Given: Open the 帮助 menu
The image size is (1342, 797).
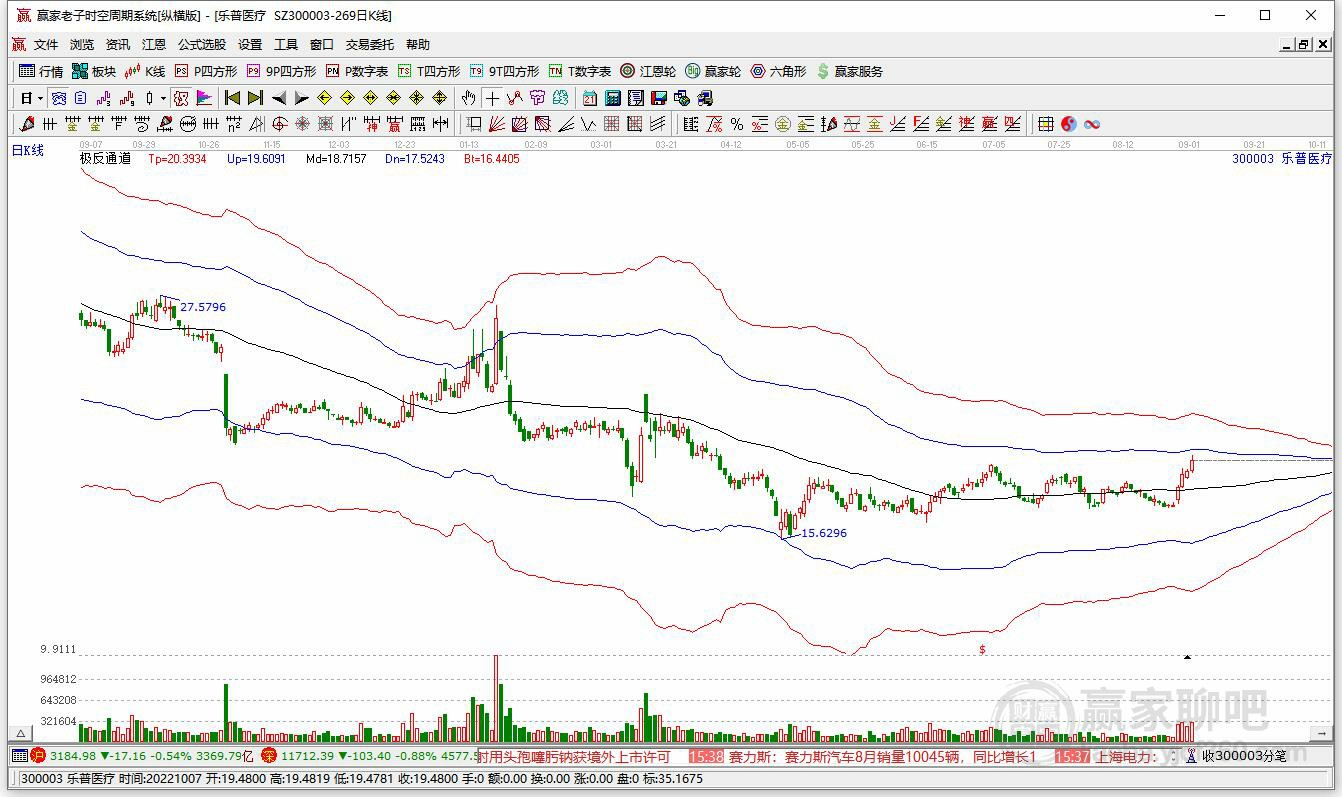Looking at the screenshot, I should tap(418, 45).
